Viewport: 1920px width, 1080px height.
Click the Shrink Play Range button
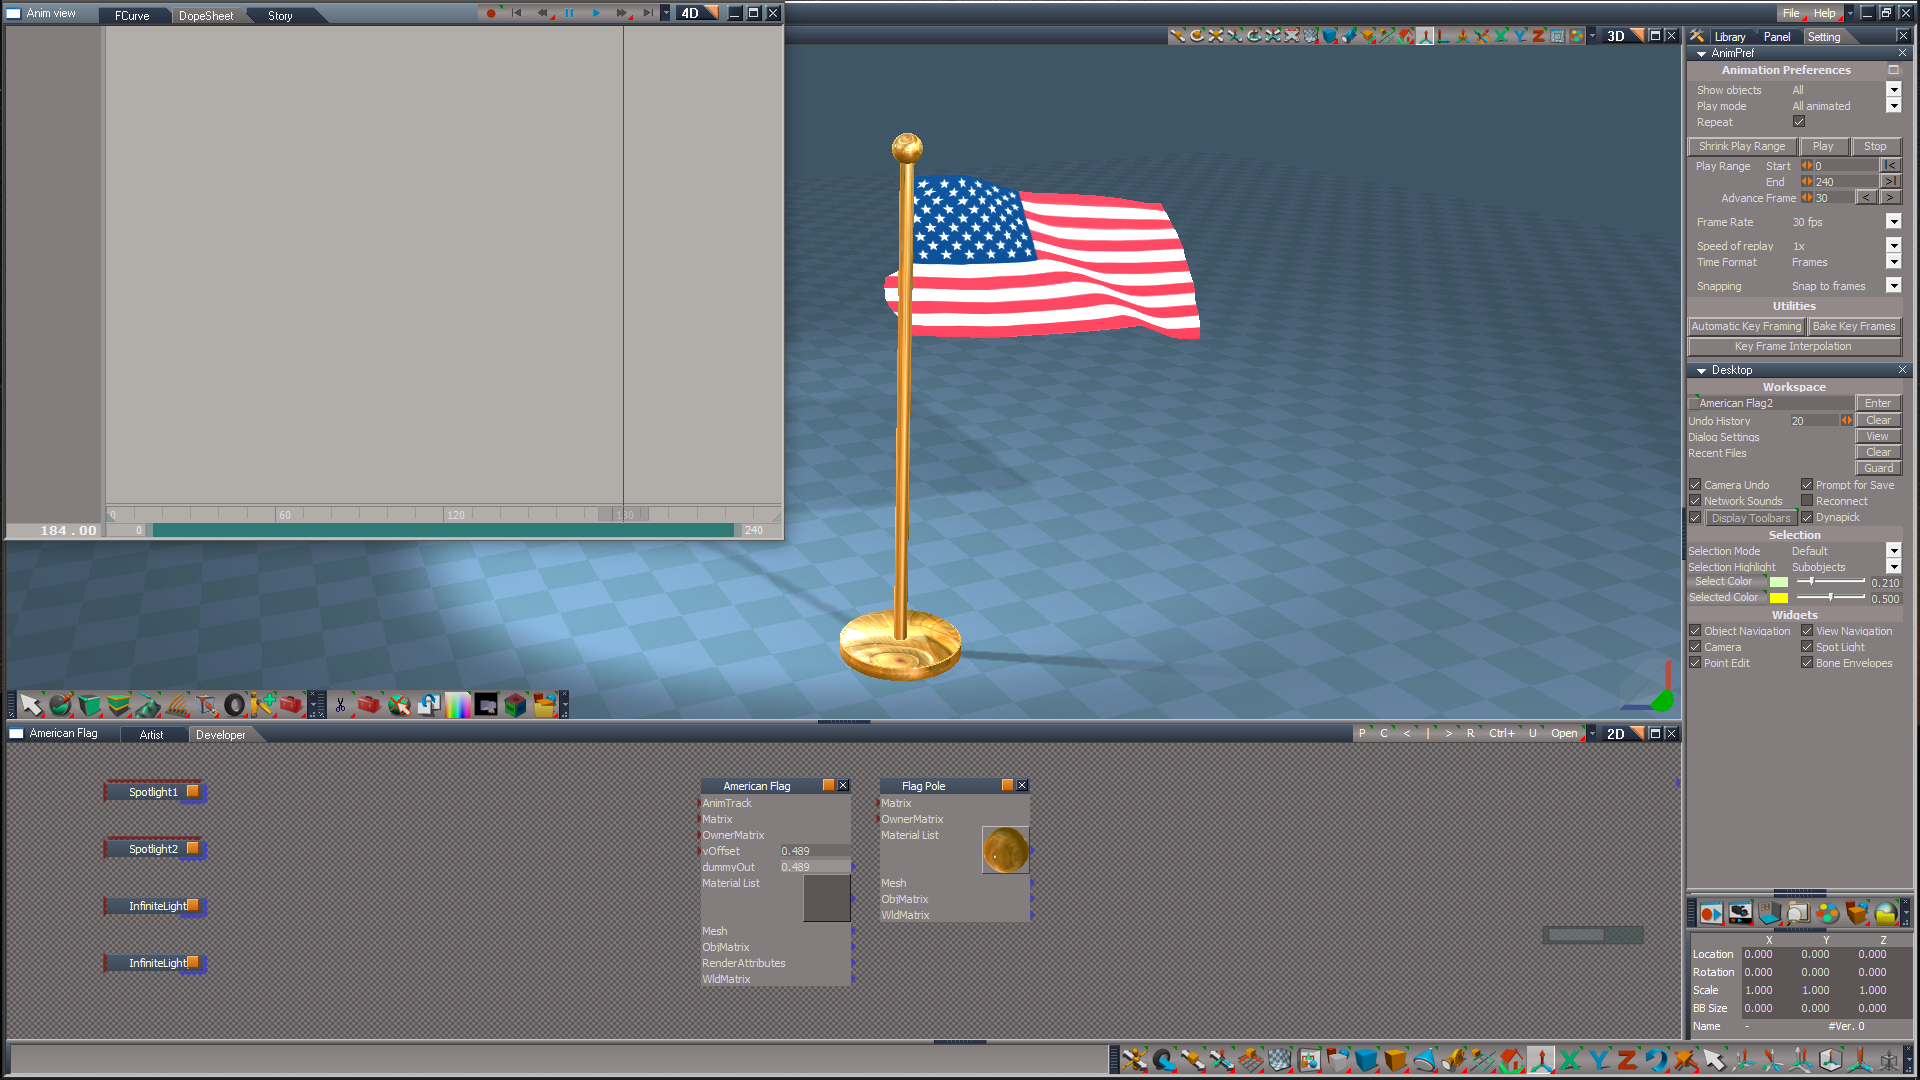[1742, 146]
